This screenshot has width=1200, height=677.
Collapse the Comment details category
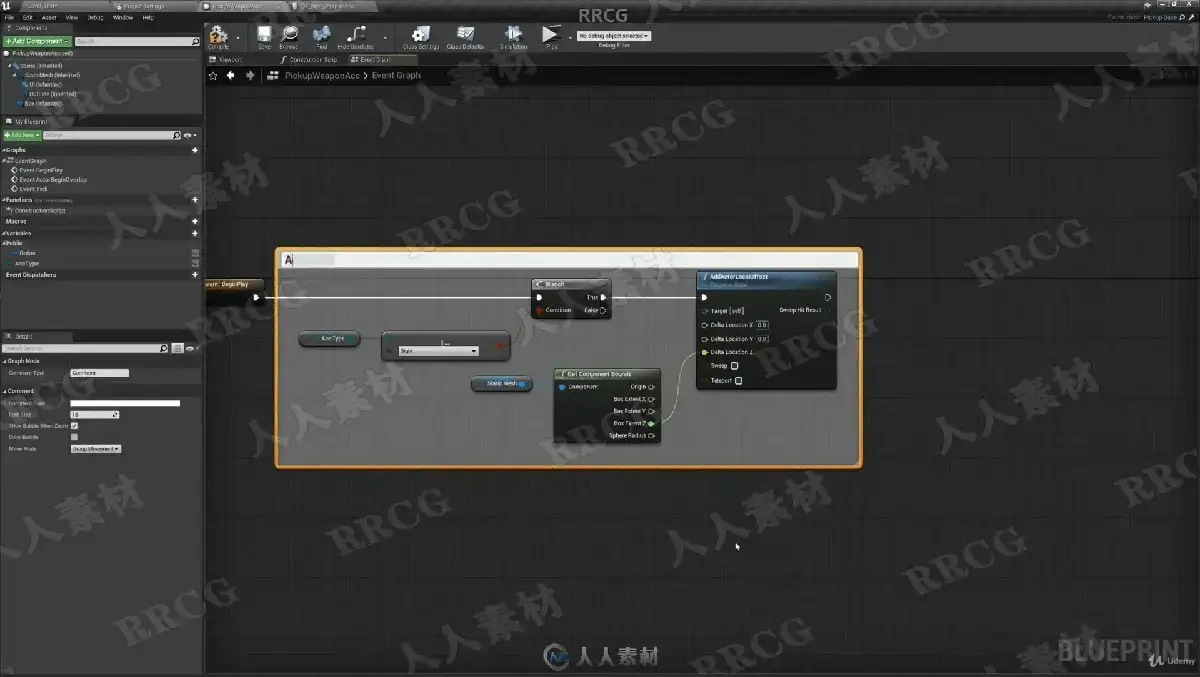click(x=3, y=391)
